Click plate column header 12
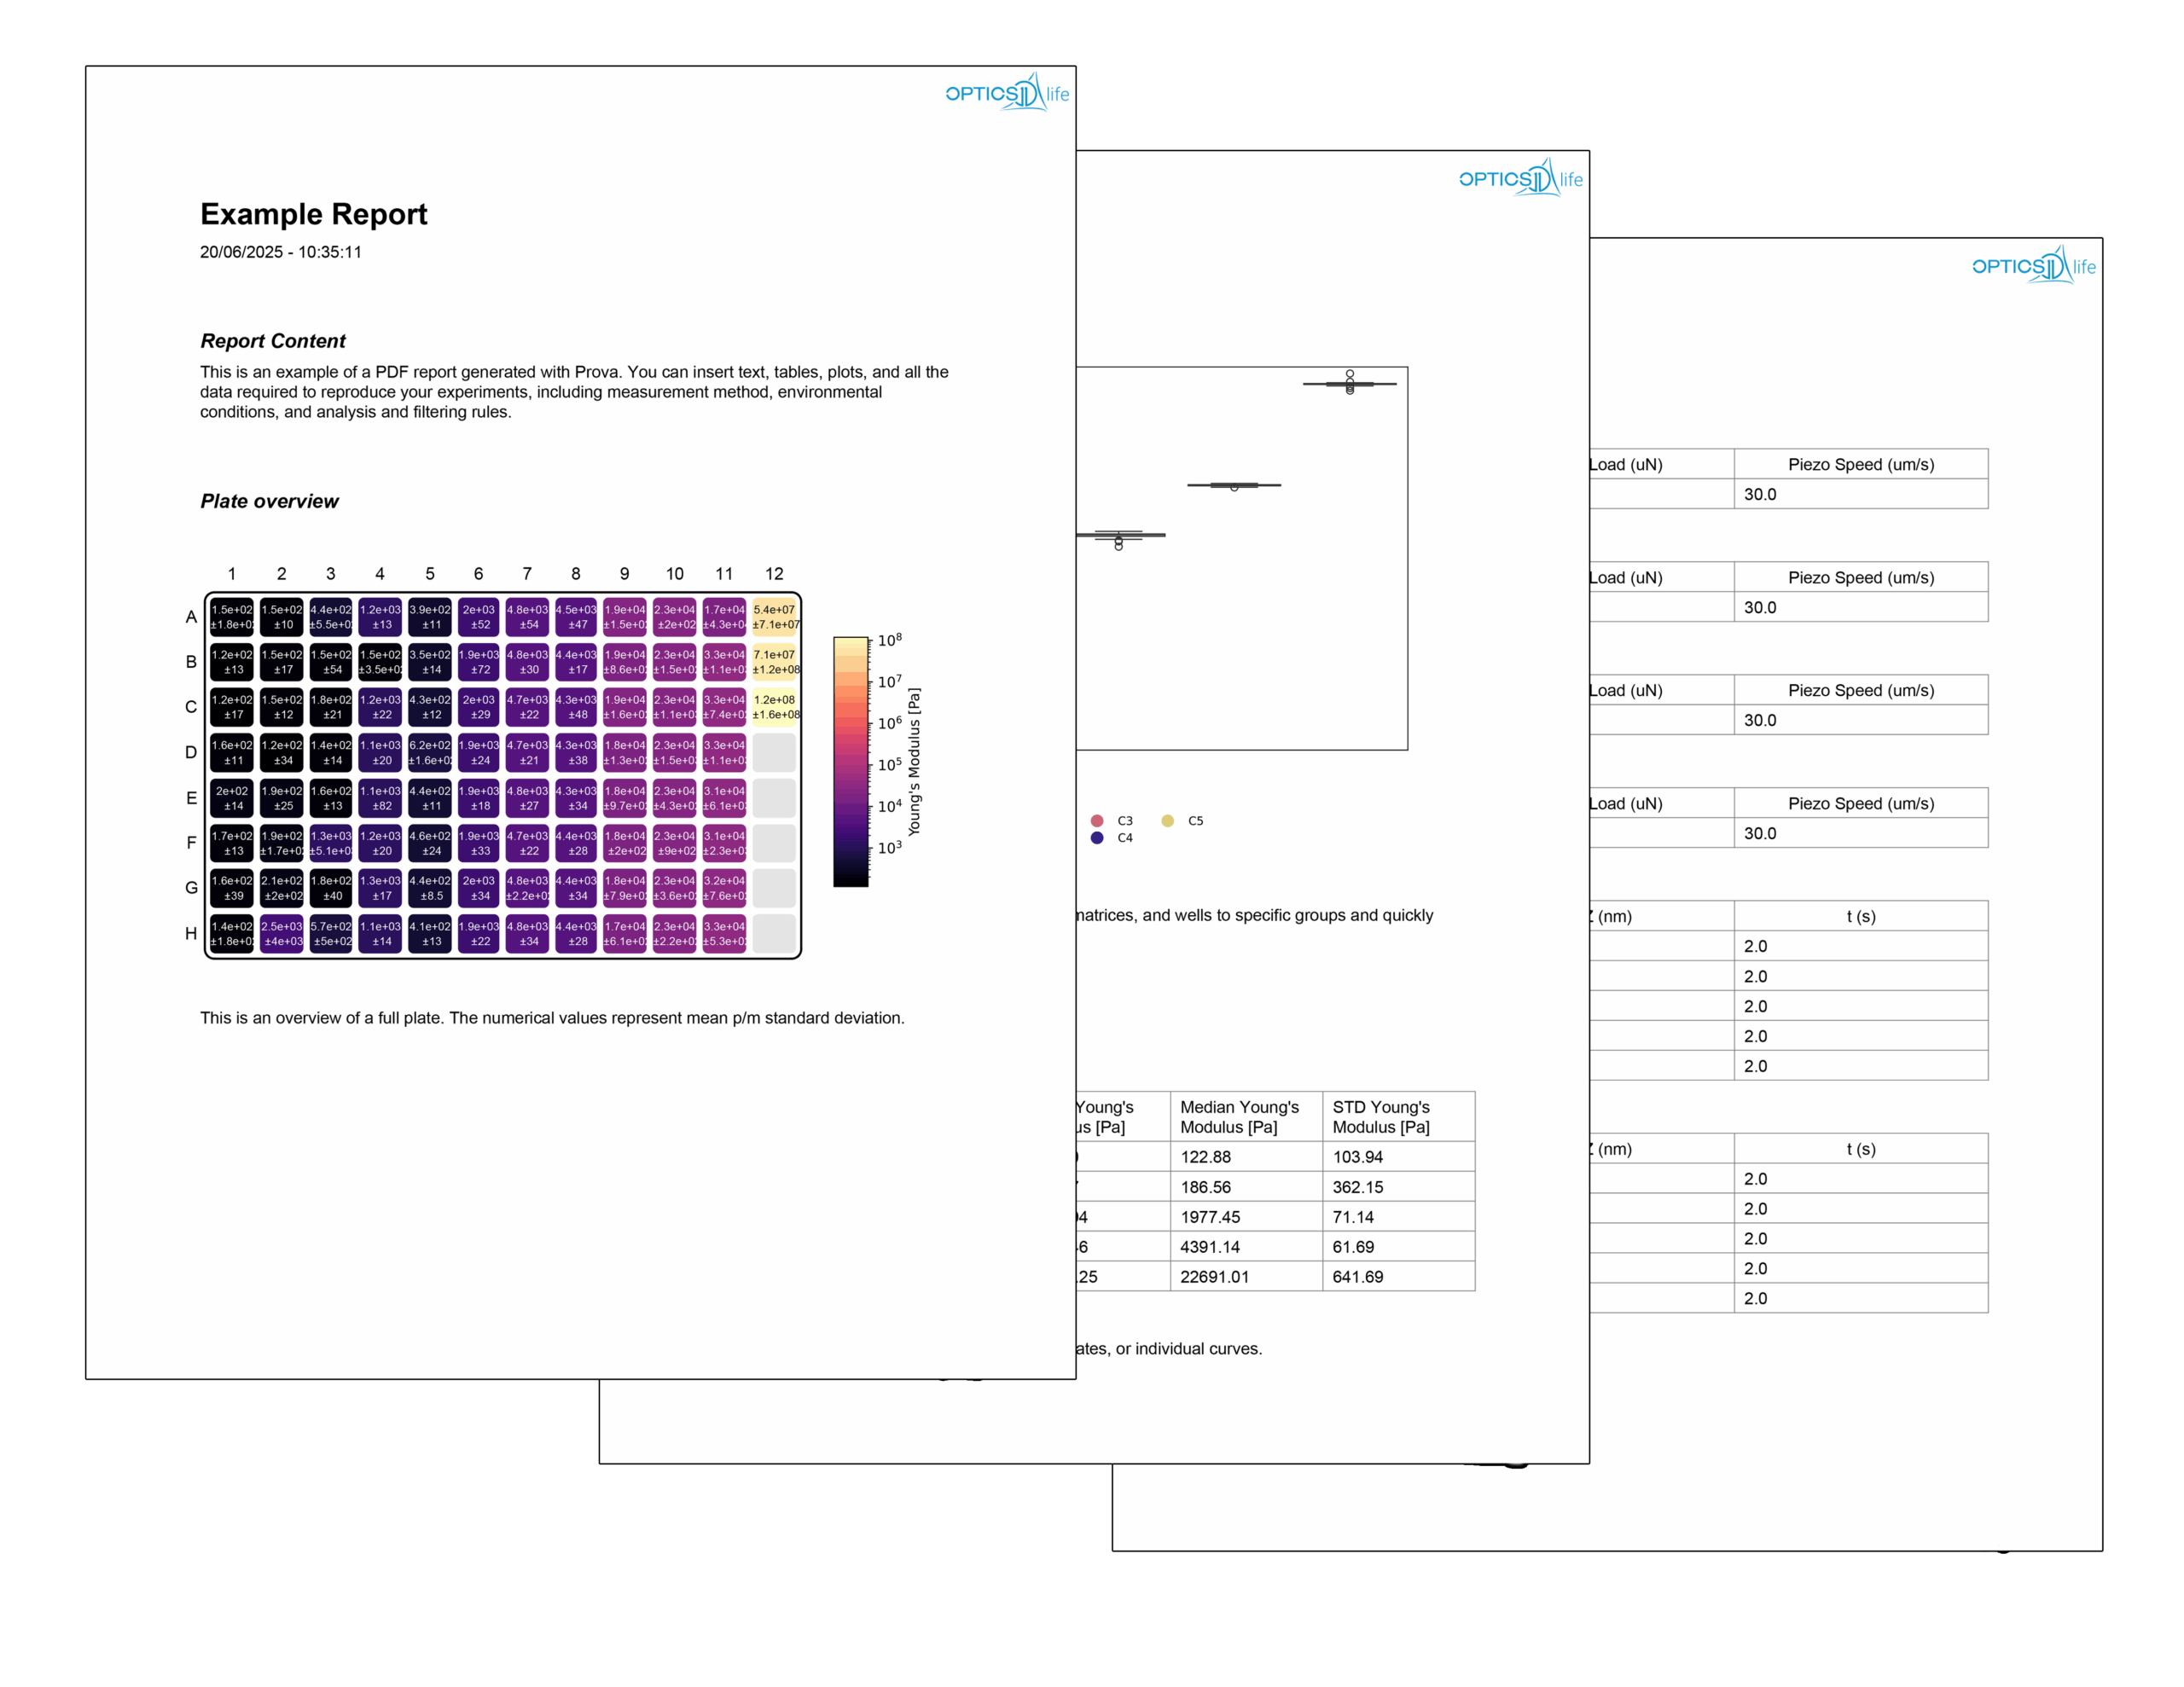 (774, 574)
